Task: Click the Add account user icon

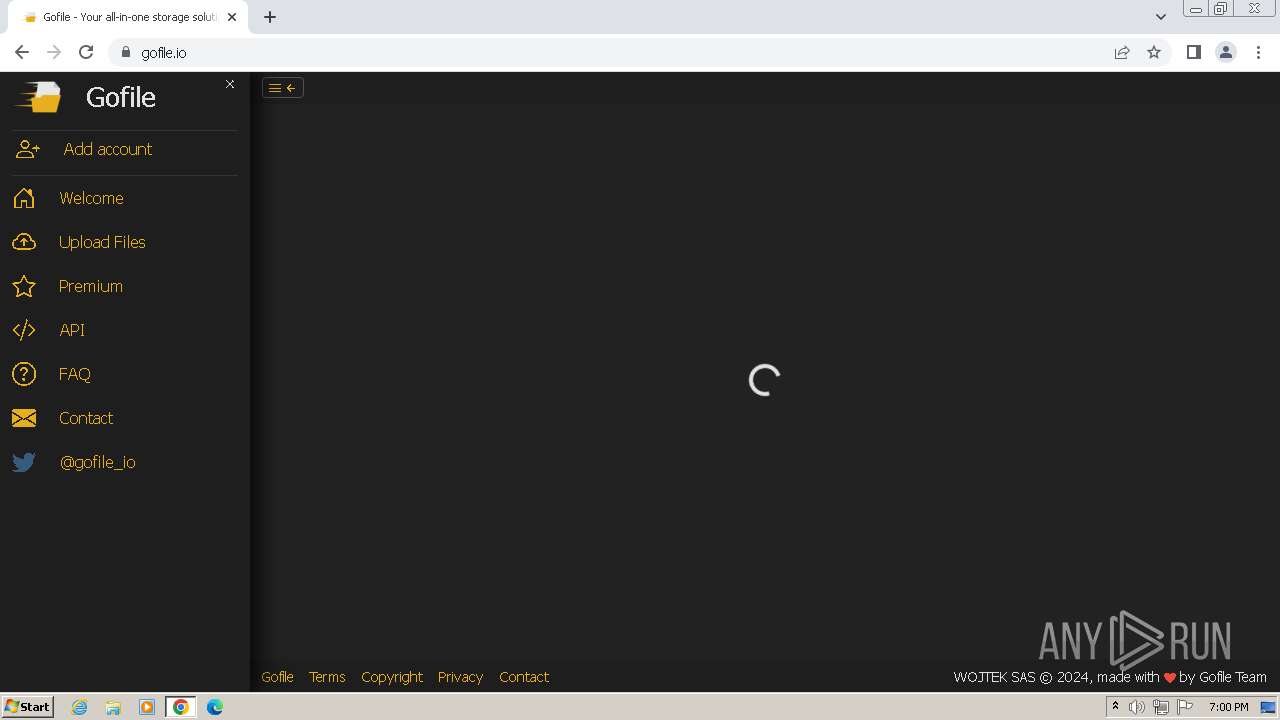Action: coord(27,149)
